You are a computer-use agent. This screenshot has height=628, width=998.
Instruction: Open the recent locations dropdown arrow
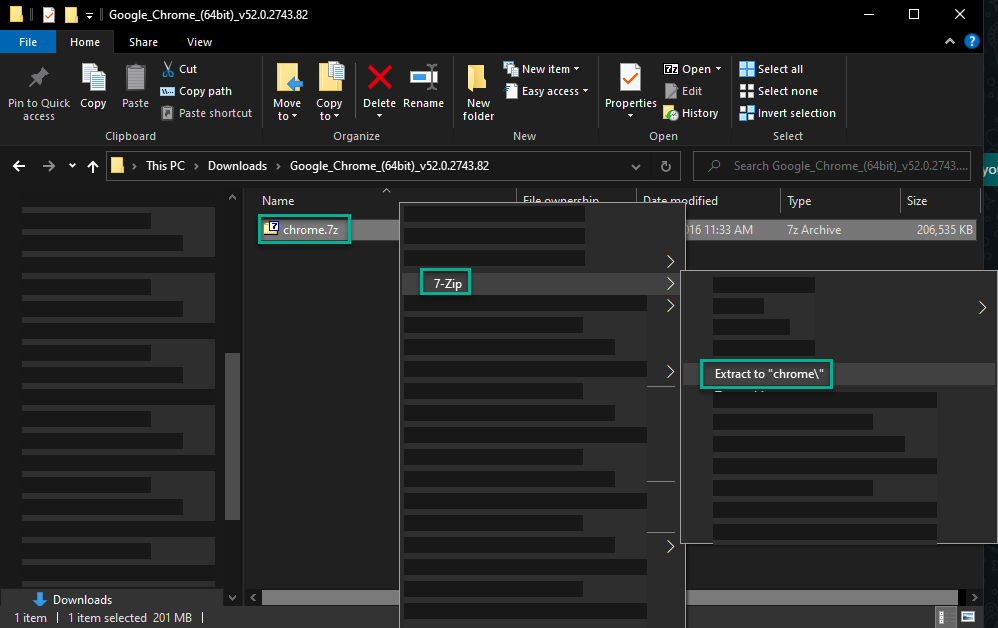pos(72,166)
